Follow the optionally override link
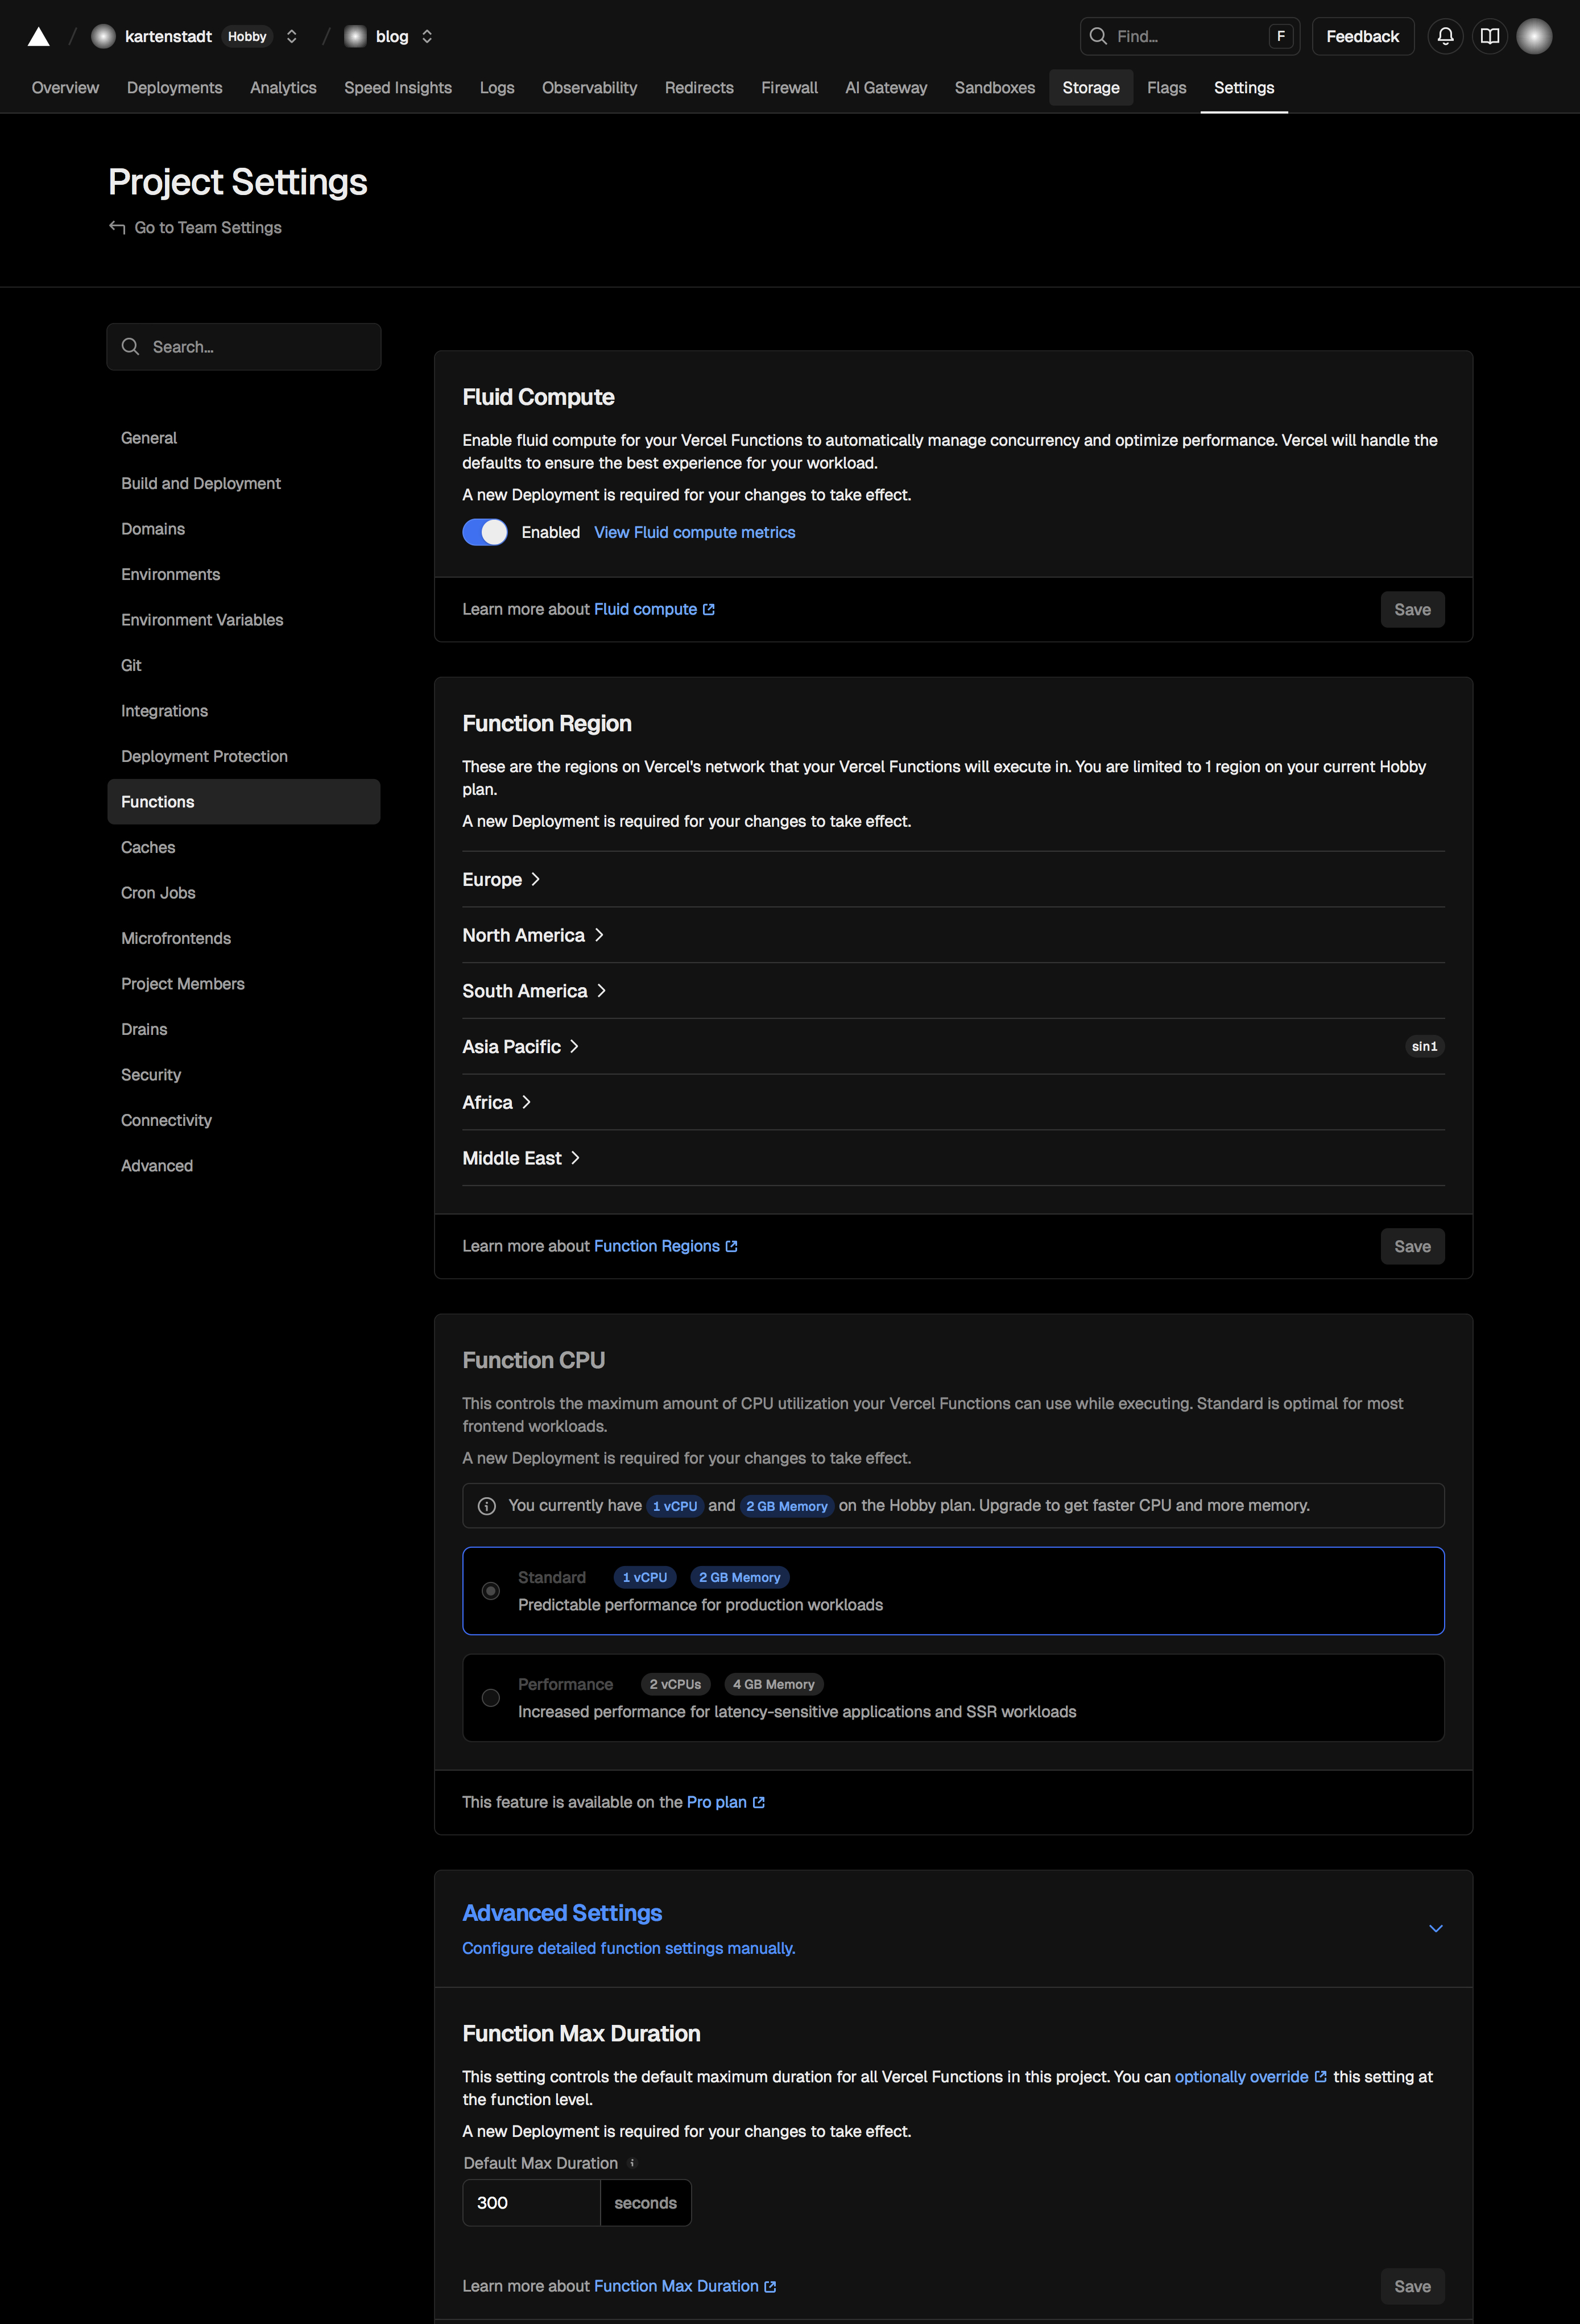This screenshot has width=1580, height=2324. pos(1250,2077)
